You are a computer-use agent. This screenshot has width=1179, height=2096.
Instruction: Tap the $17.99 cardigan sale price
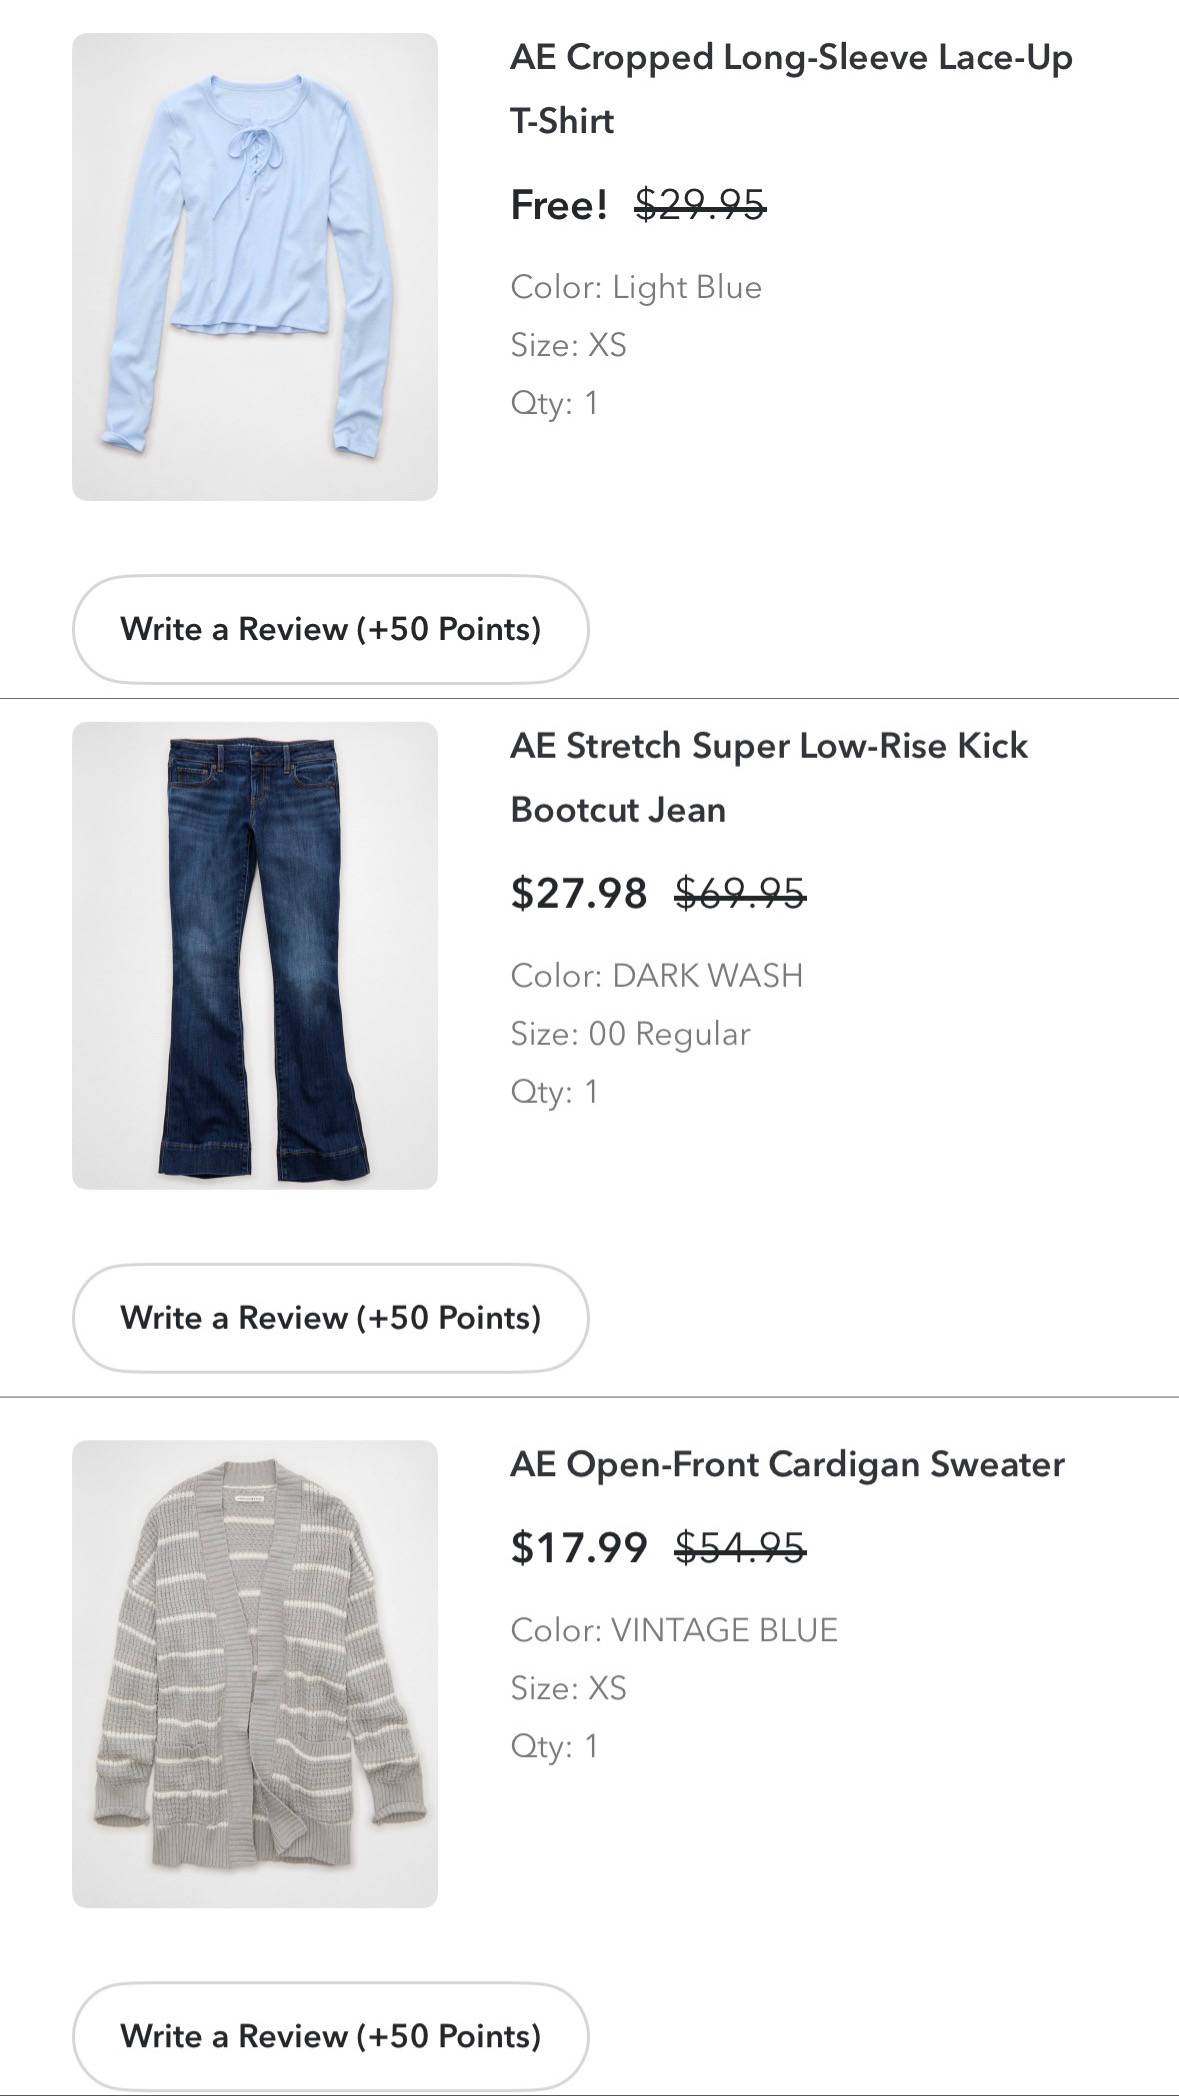[579, 1548]
